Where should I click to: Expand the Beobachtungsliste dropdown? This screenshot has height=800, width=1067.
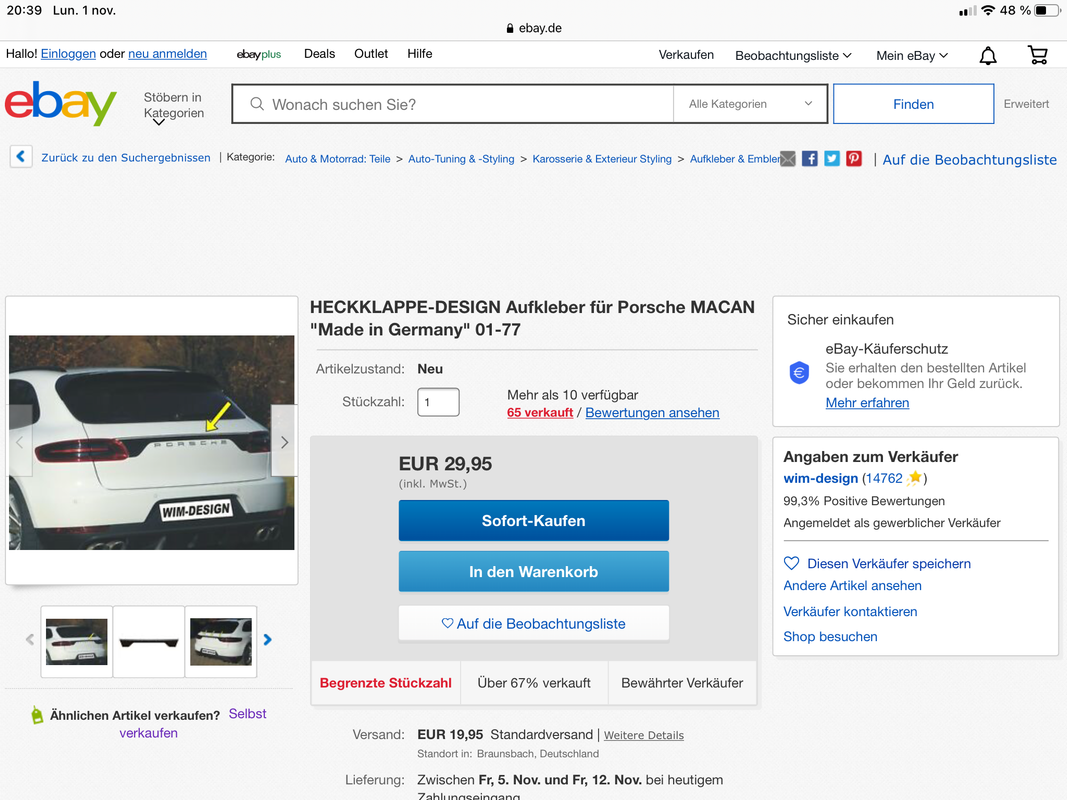[x=793, y=56]
